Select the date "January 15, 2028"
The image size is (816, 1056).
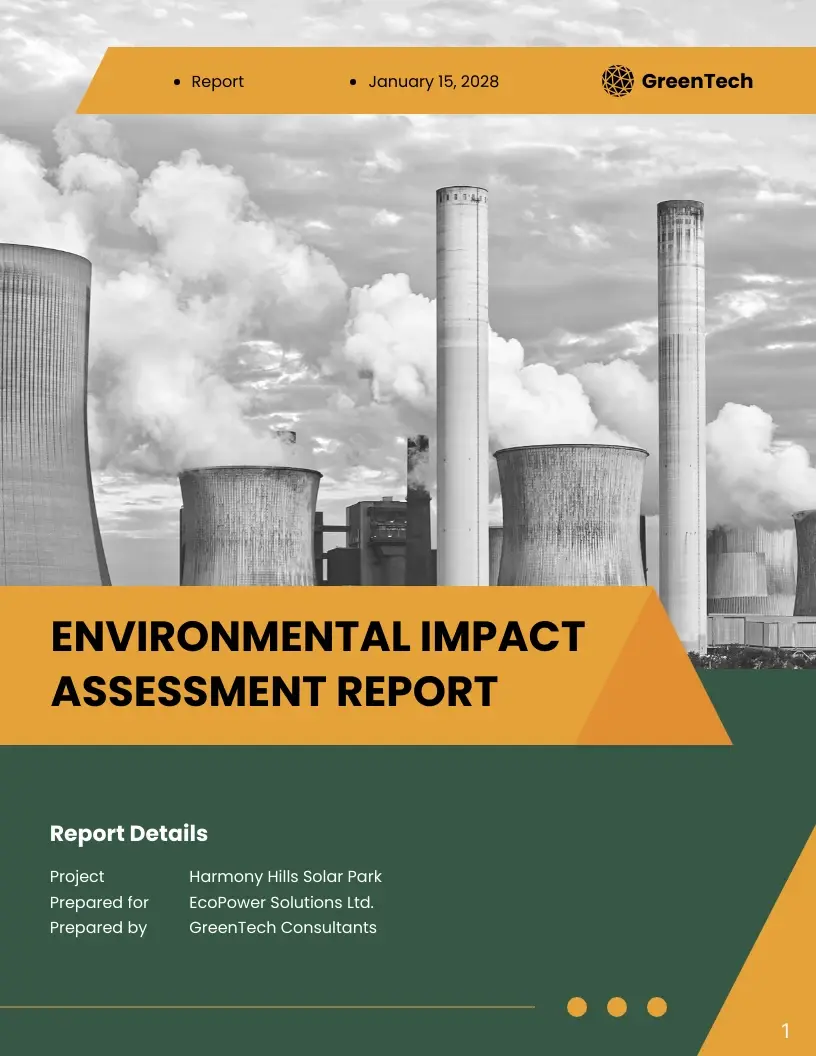434,81
